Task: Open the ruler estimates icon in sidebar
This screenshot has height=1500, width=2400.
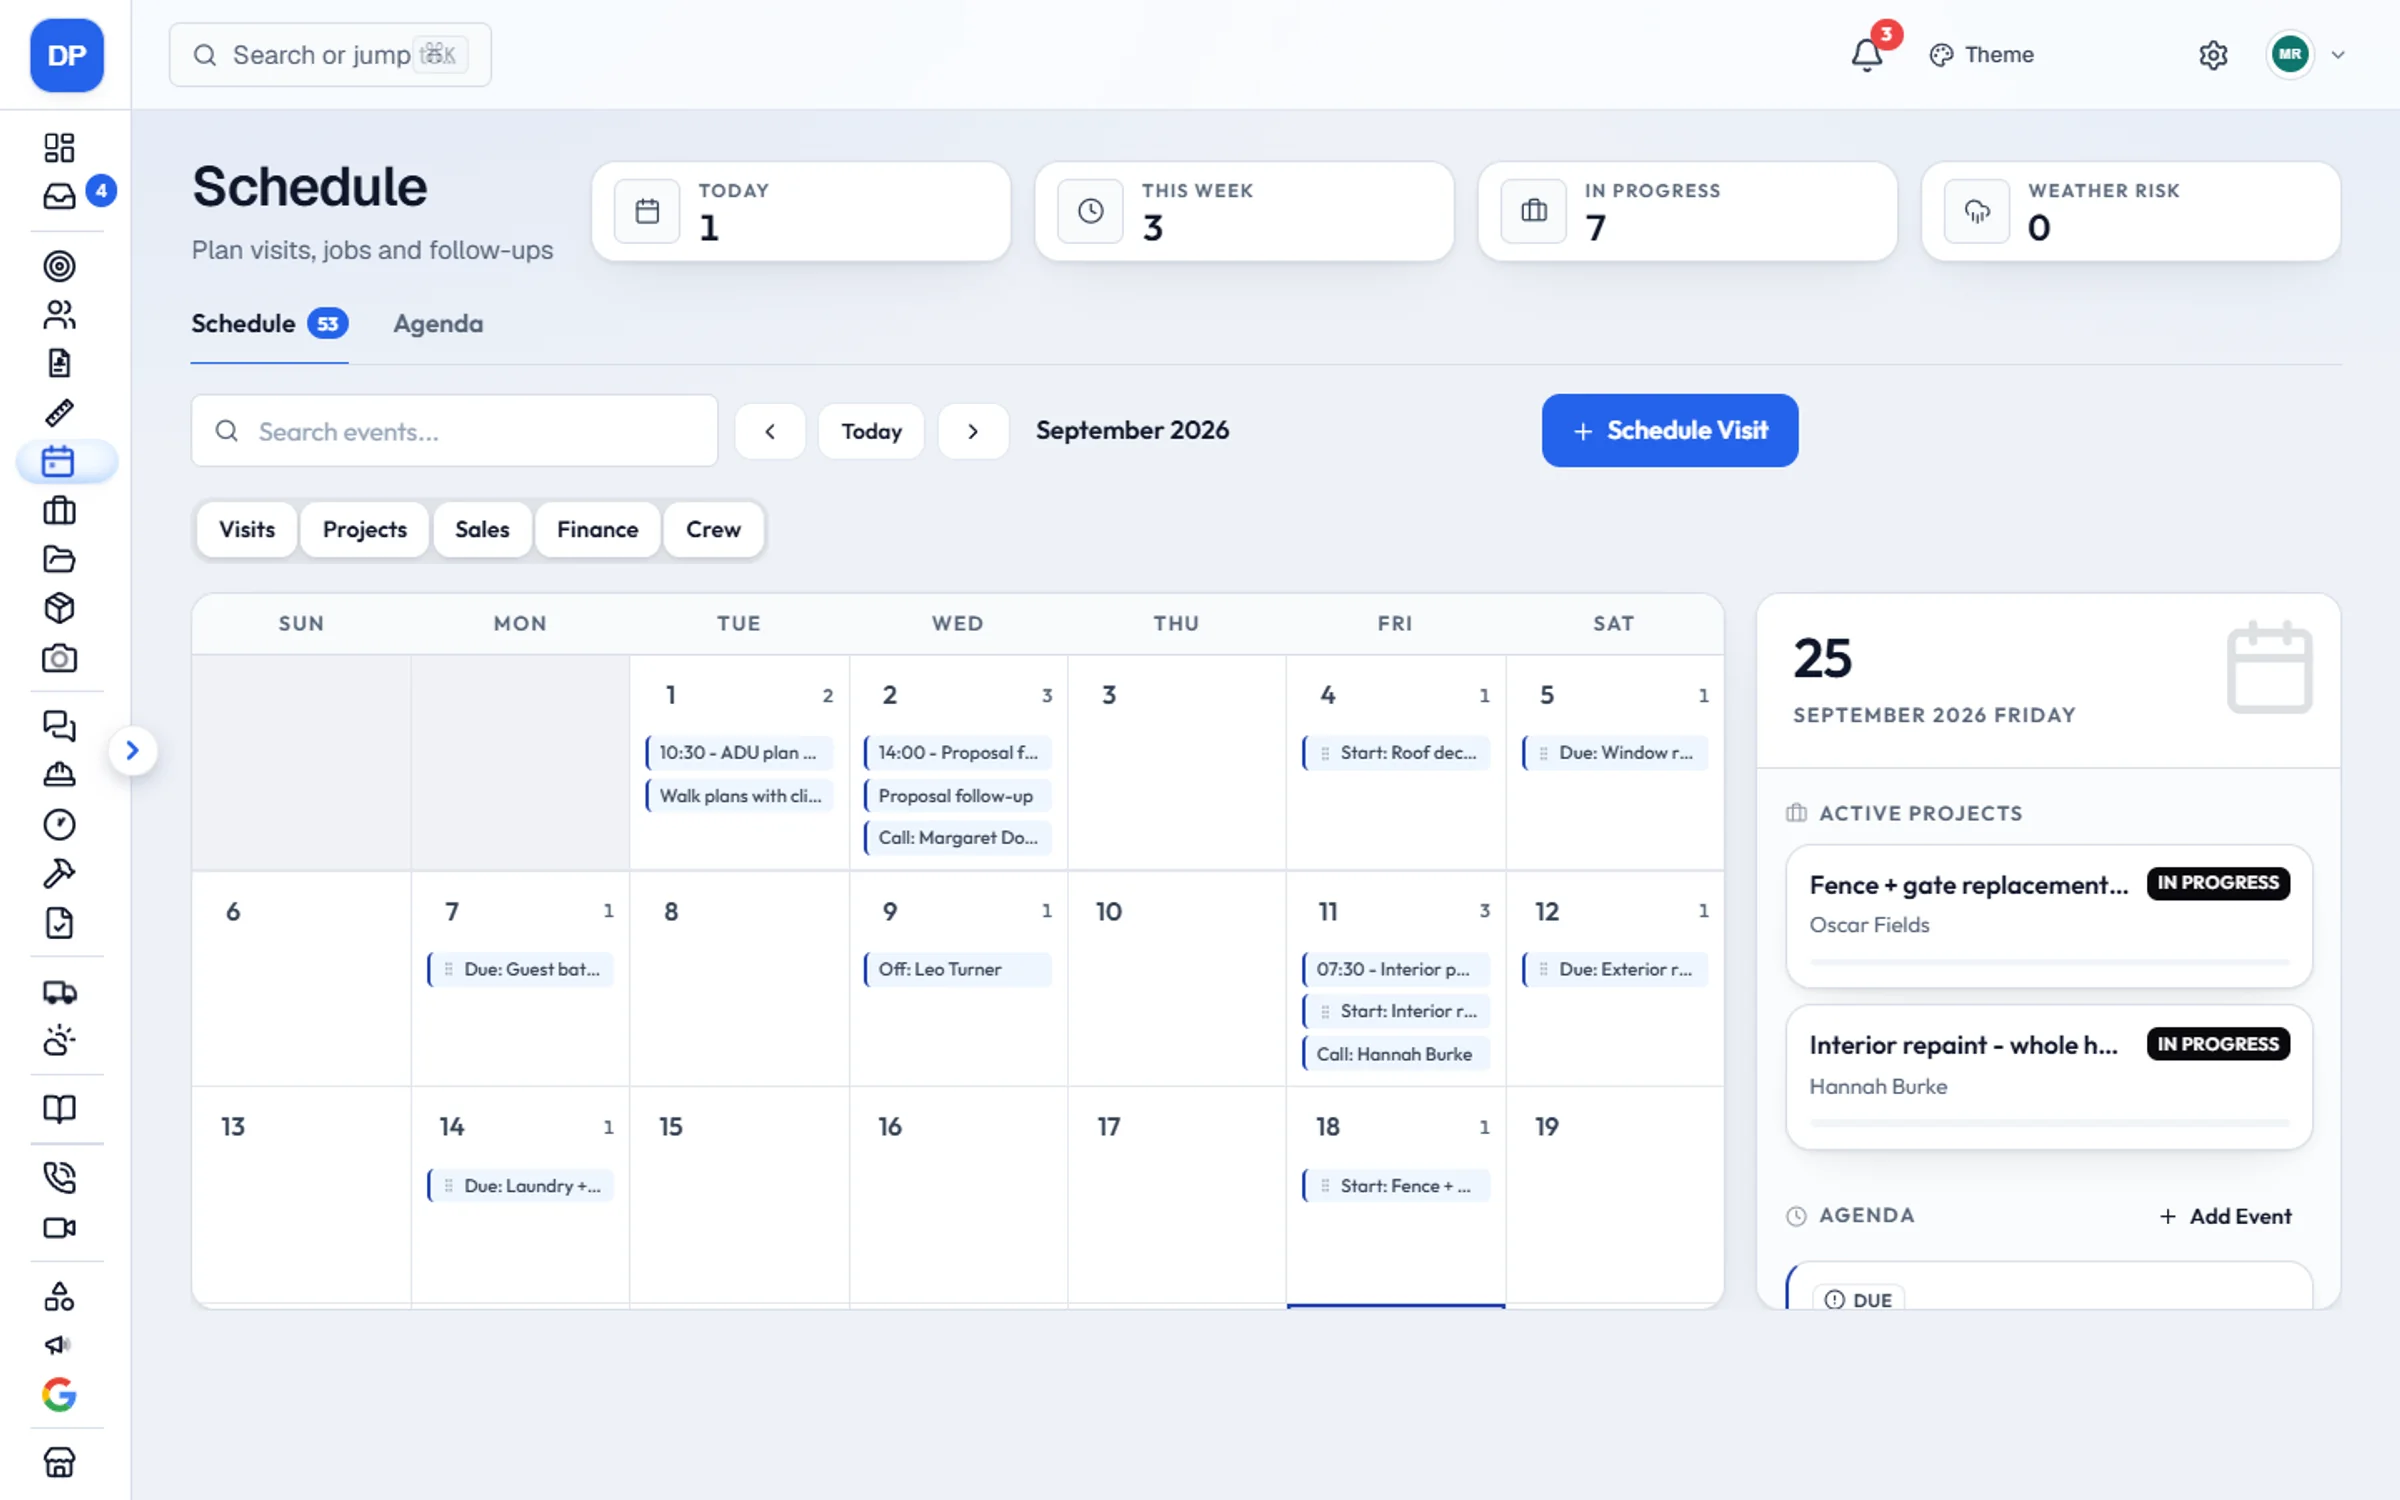Action: tap(60, 413)
